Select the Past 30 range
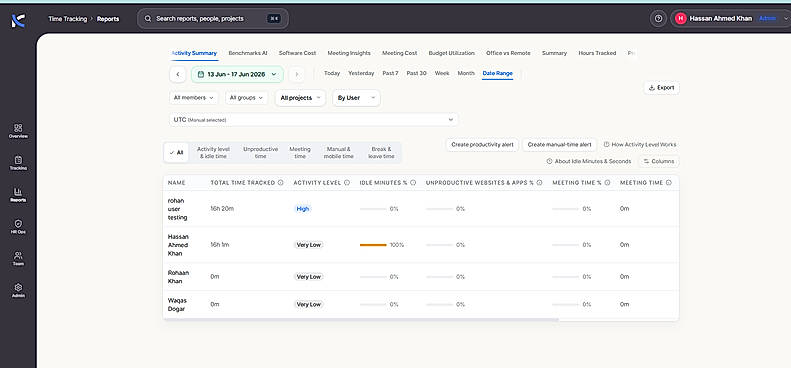This screenshot has width=791, height=368. 417,73
